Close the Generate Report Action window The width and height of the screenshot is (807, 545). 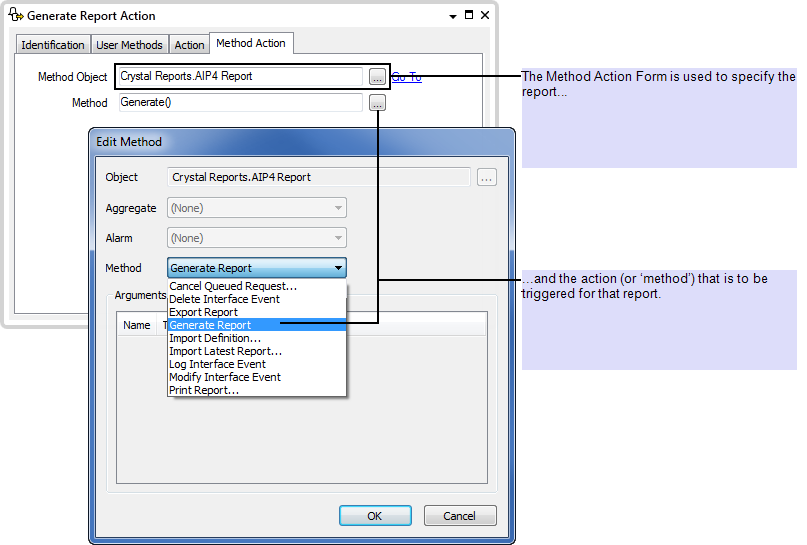click(x=485, y=16)
